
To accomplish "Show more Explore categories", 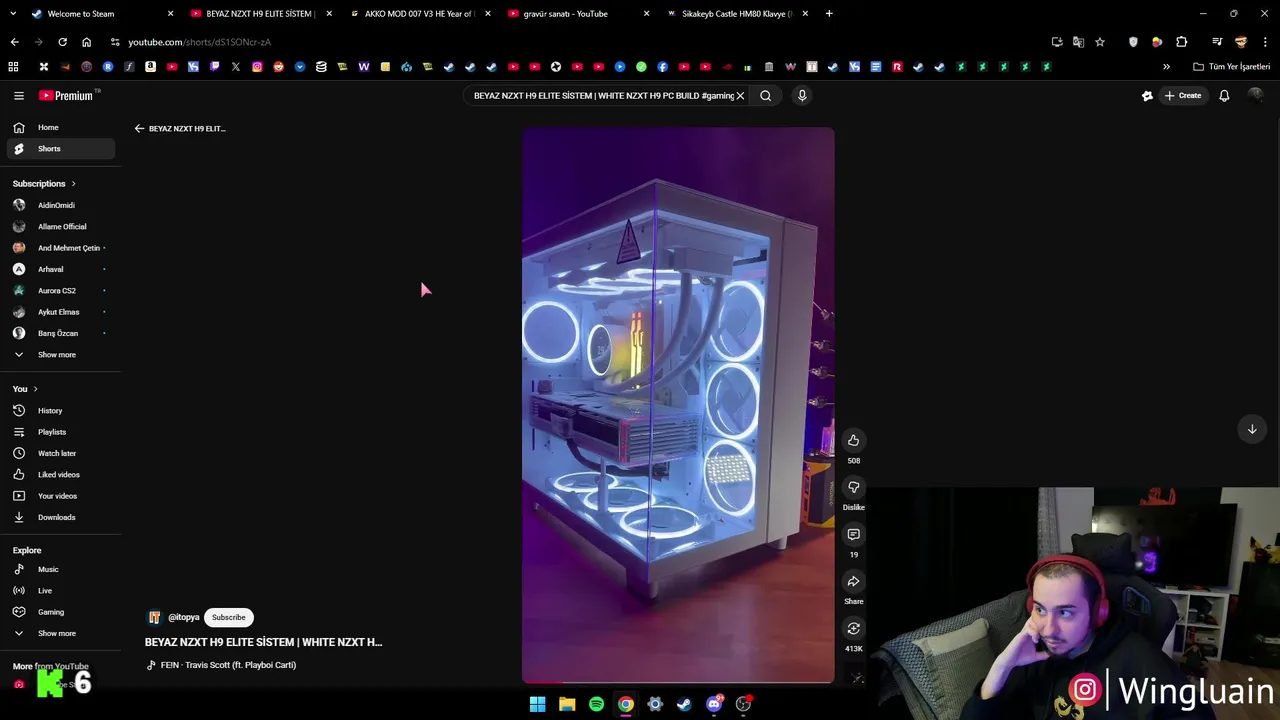I will [x=61, y=633].
